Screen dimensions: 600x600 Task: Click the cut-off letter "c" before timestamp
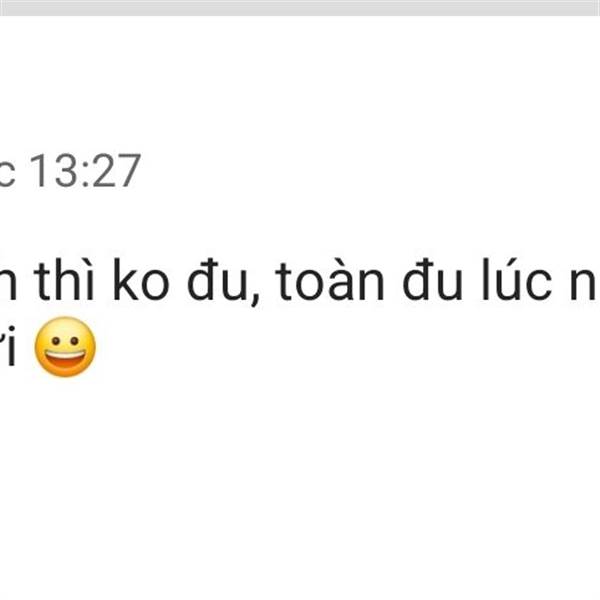(x=7, y=175)
